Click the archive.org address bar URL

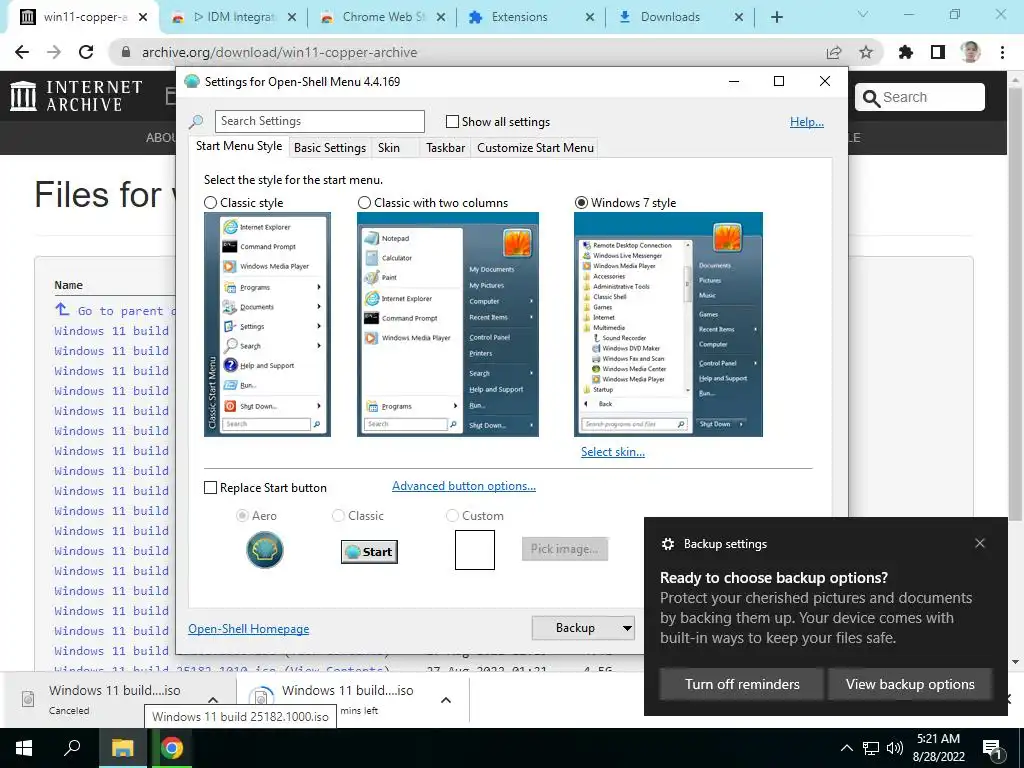(x=280, y=52)
